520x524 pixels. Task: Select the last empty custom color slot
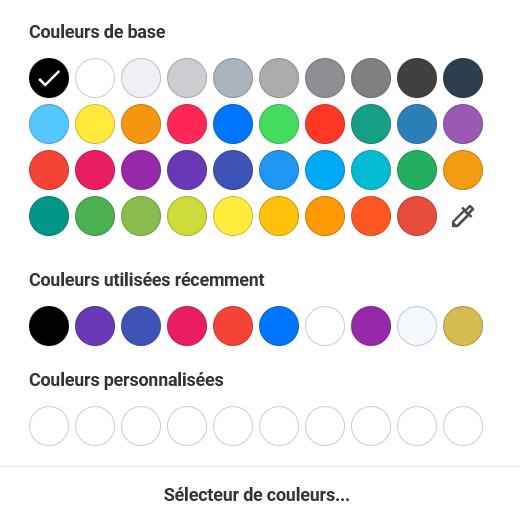(x=463, y=426)
